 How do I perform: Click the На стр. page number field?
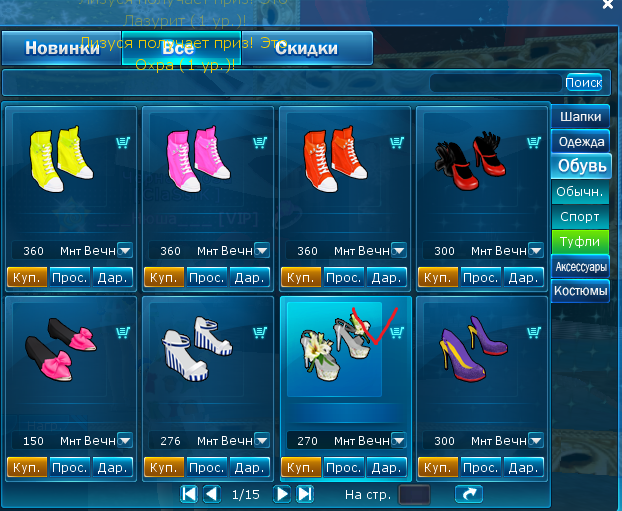click(x=414, y=494)
